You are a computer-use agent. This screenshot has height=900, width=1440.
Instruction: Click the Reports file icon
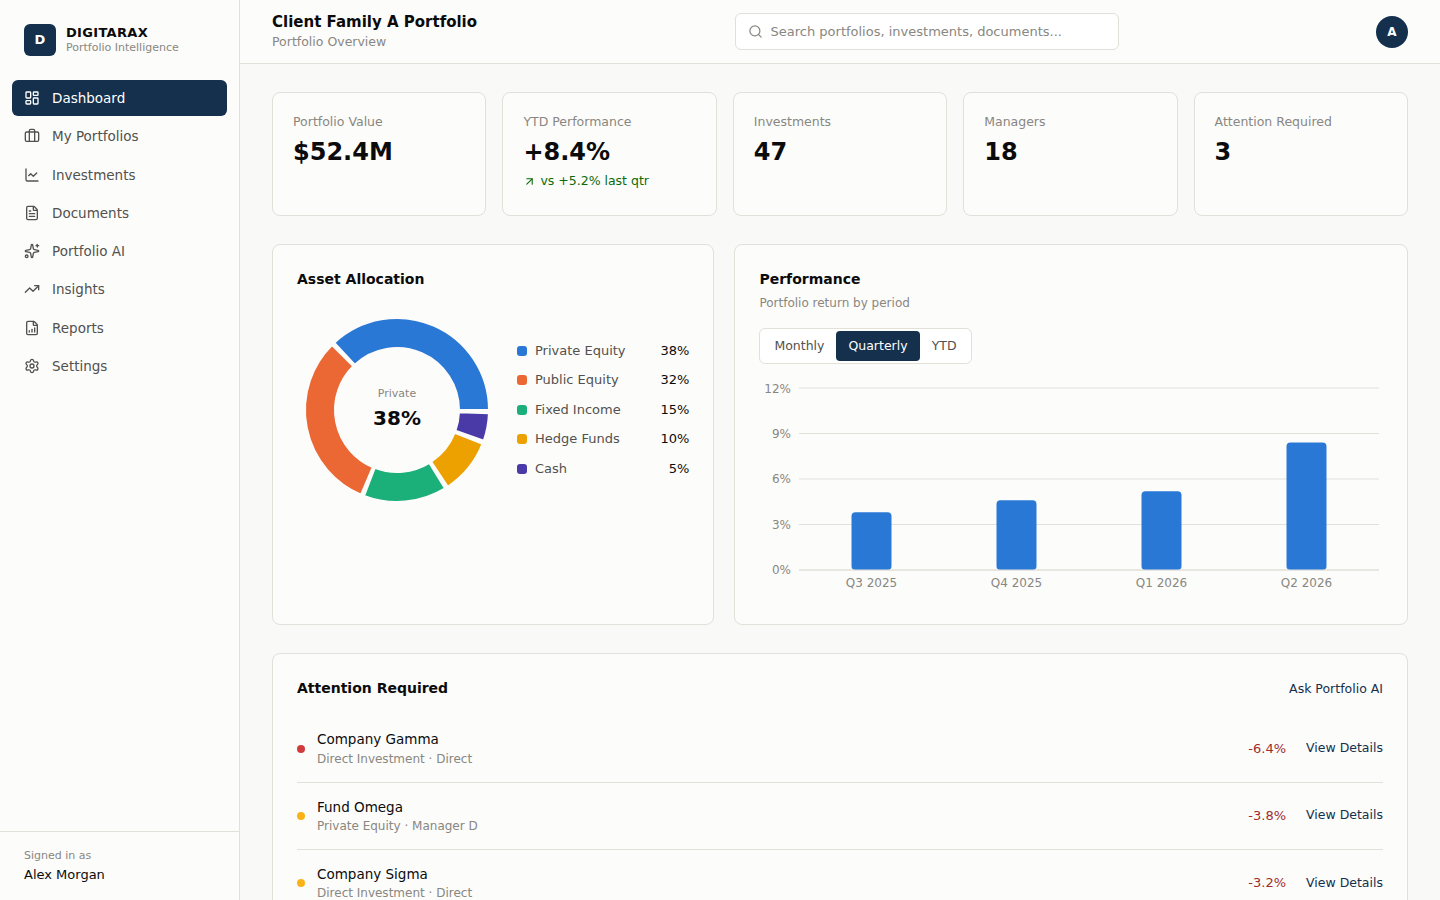(x=32, y=328)
